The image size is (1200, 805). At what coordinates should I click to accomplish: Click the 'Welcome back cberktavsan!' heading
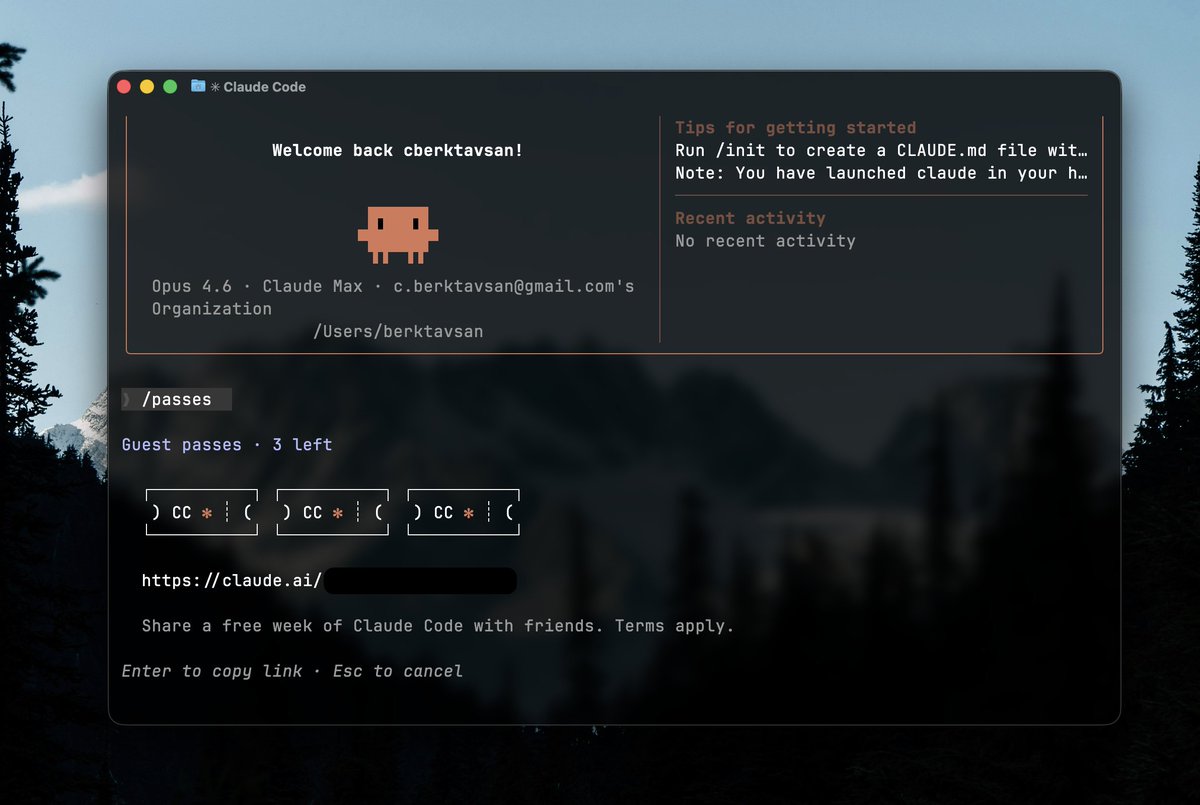(397, 150)
